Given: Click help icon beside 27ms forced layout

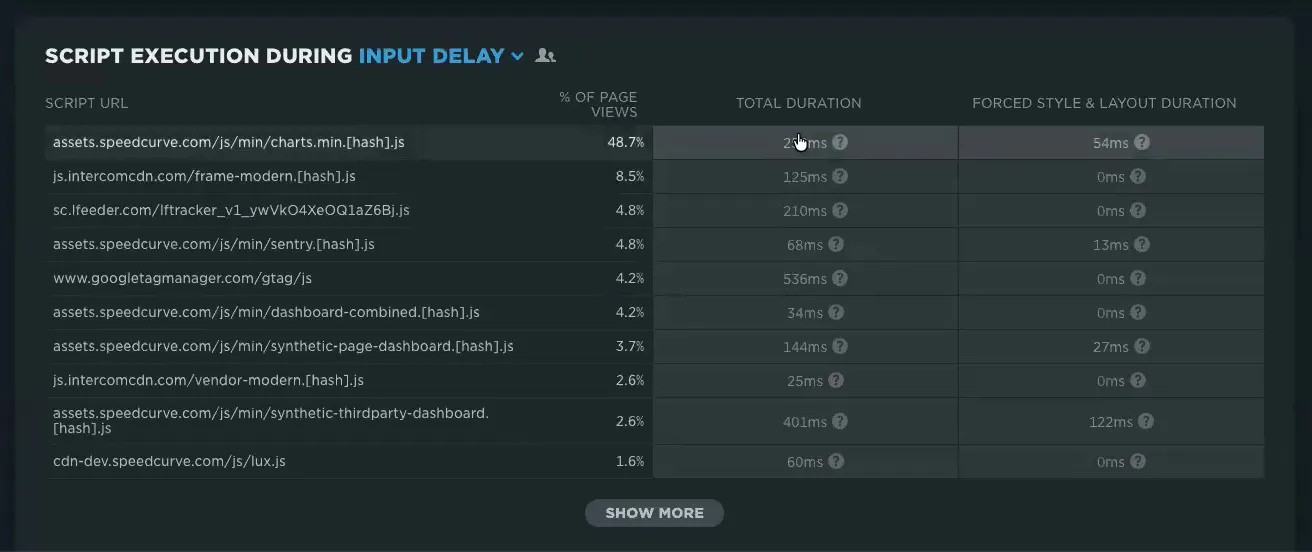Looking at the screenshot, I should 1142,347.
